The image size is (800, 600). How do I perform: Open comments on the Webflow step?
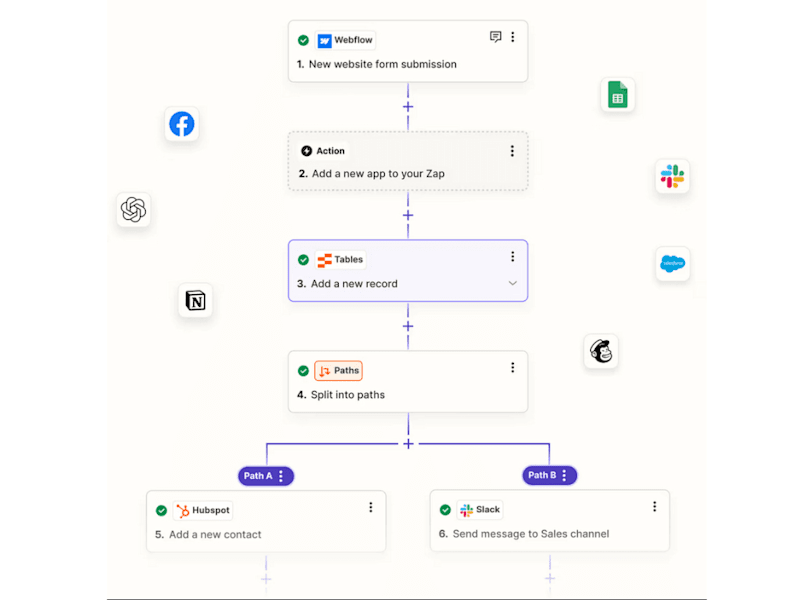point(495,37)
